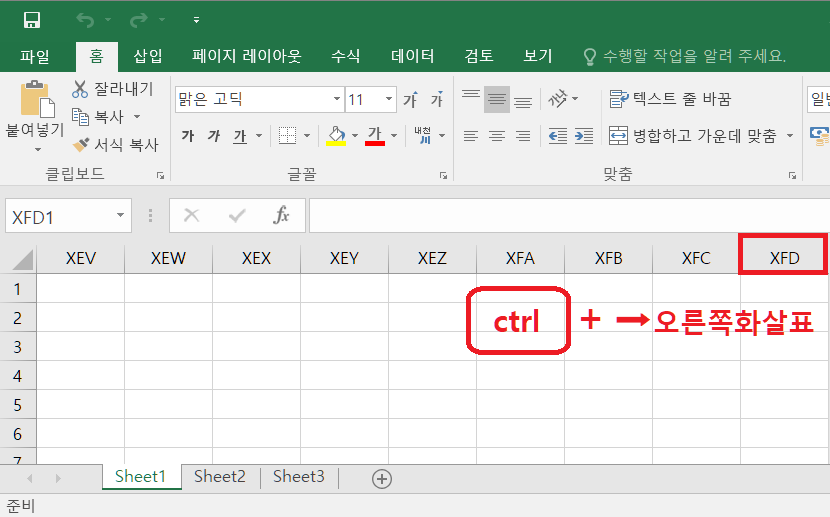
Task: Switch to the 수식 tab
Action: 346,56
